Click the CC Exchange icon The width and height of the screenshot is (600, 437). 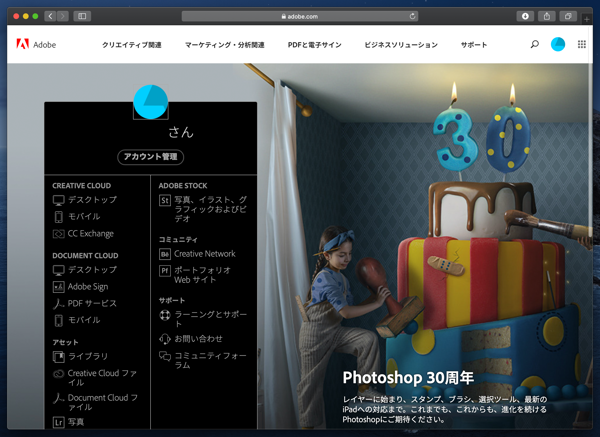59,233
